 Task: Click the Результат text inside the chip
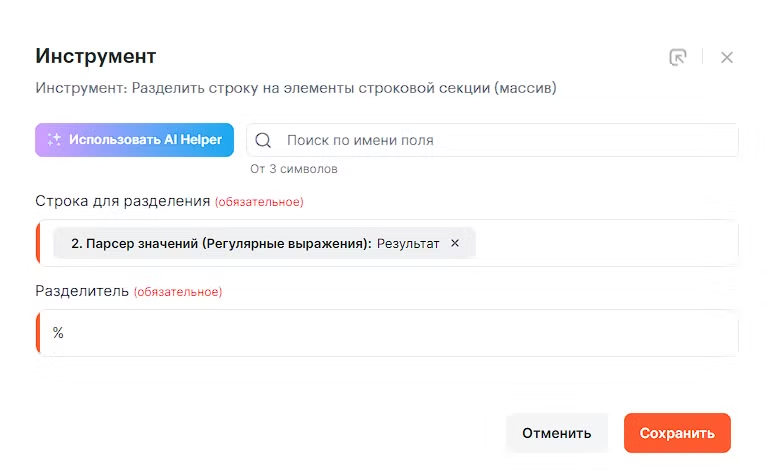coord(408,243)
